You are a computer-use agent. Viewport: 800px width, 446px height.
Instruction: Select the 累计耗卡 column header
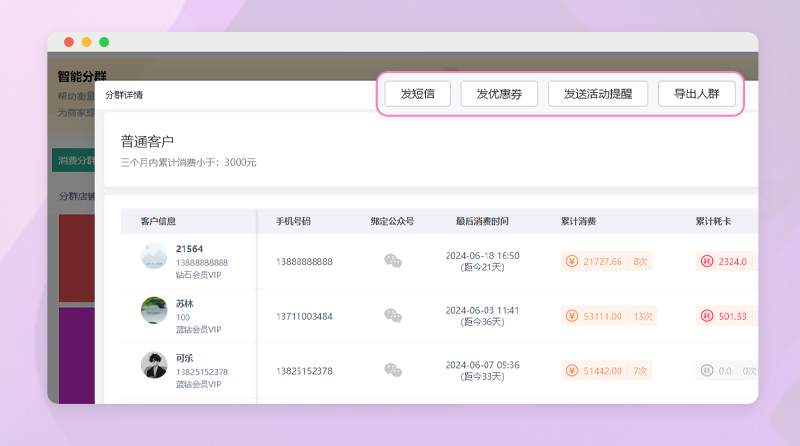[x=713, y=221]
